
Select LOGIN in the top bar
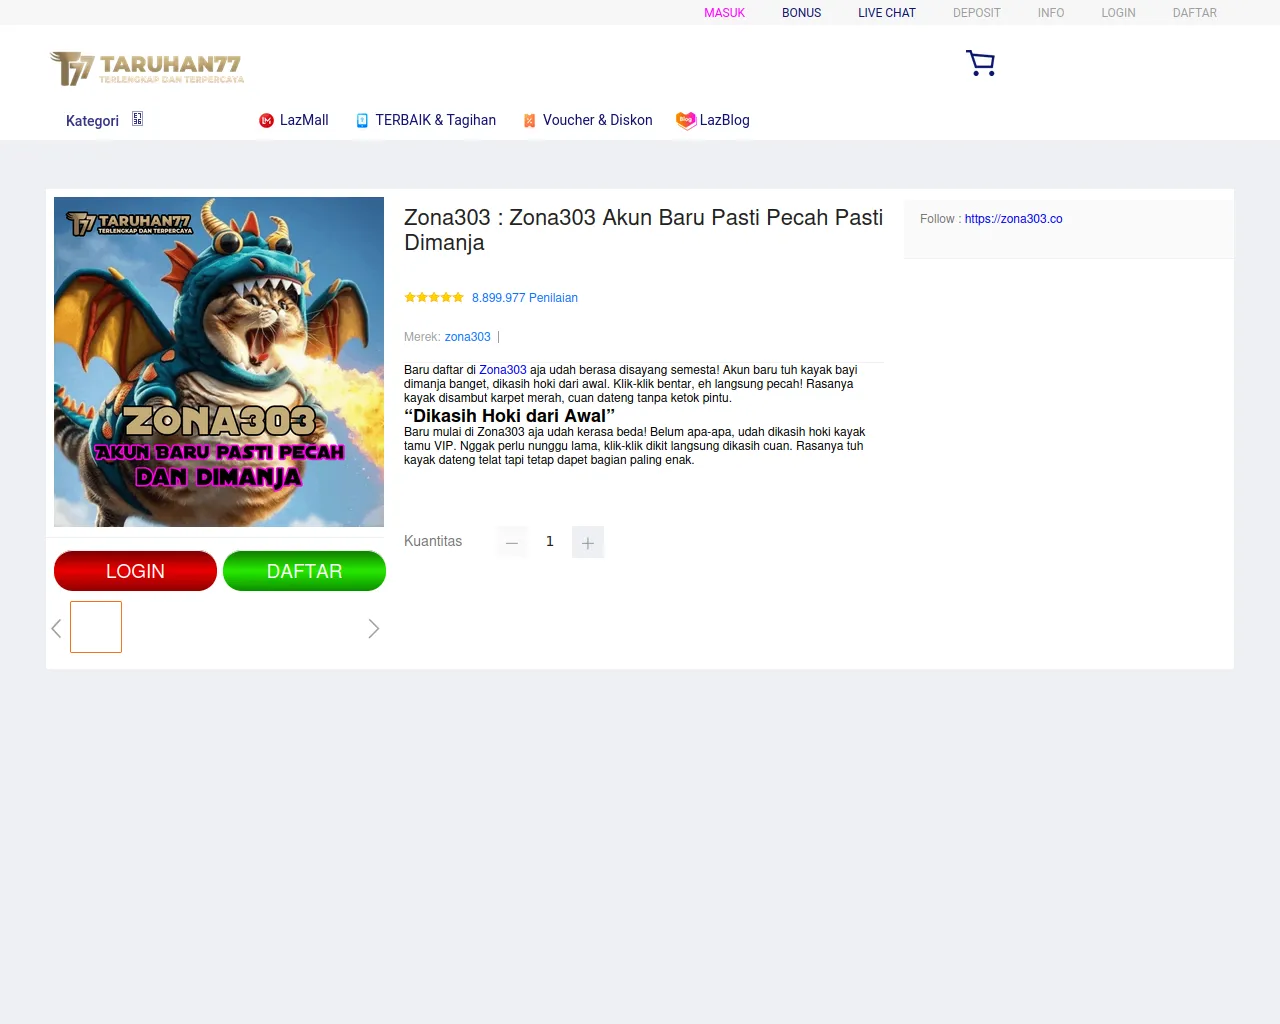[1118, 13]
